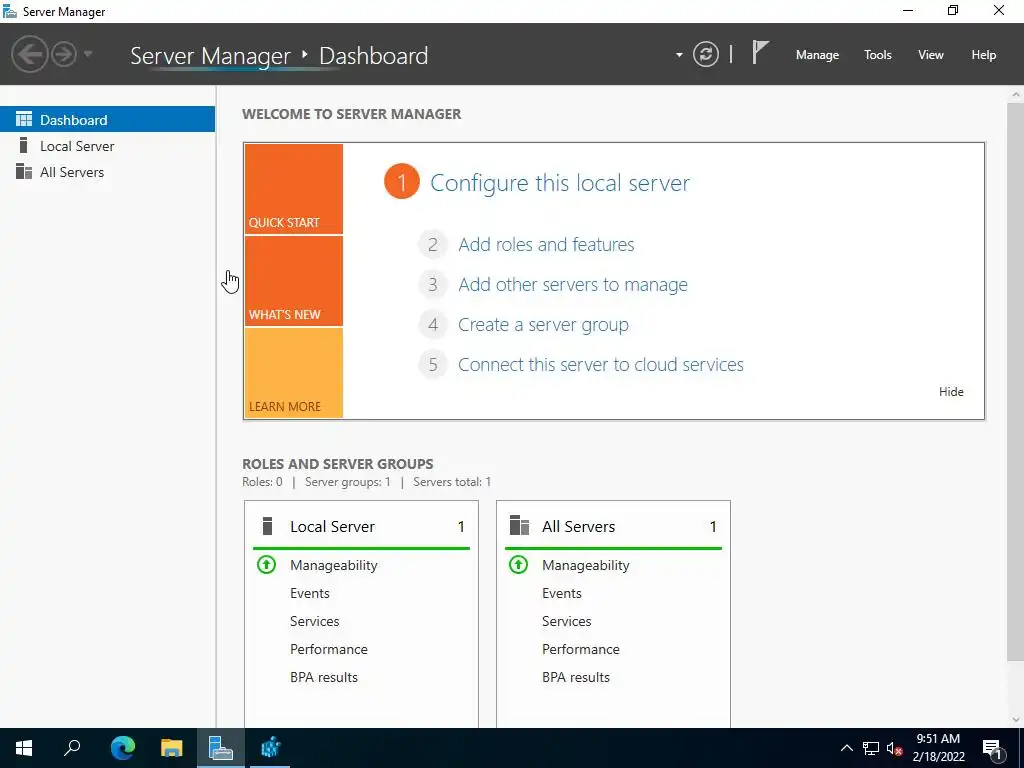
Task: Click the orange step 1 circle
Action: tap(402, 182)
